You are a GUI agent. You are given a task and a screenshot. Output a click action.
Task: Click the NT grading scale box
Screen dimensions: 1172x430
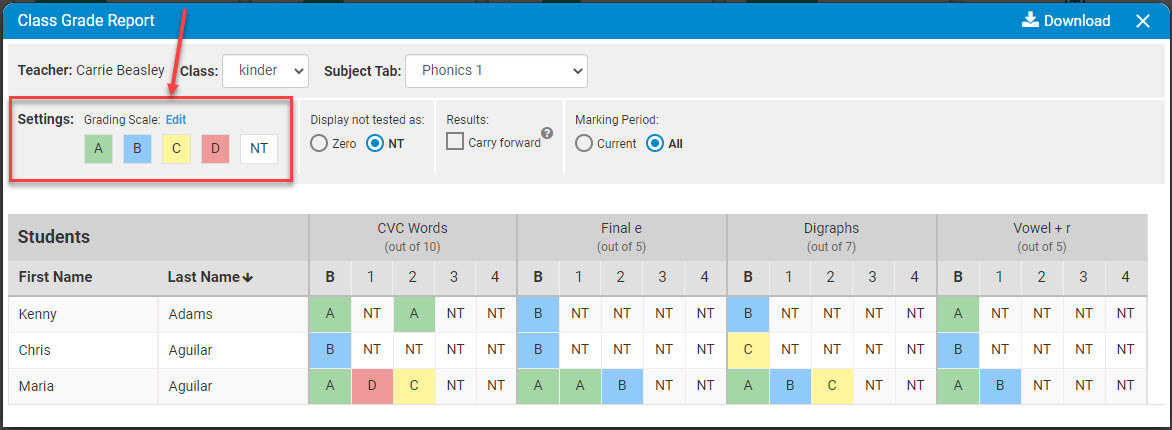coord(259,148)
